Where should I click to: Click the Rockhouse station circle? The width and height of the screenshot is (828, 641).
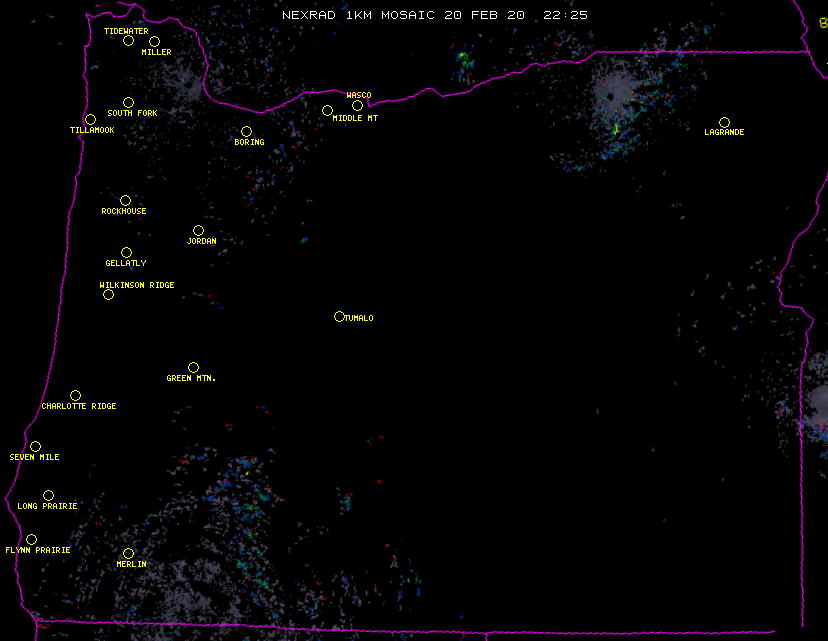click(125, 201)
